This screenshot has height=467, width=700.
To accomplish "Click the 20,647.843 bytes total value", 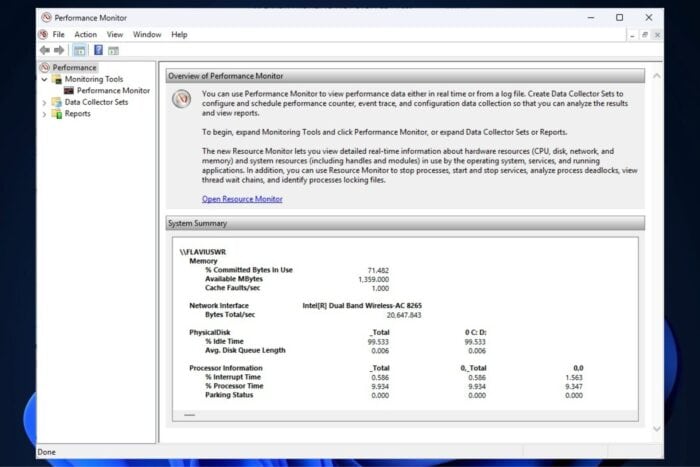I will coord(404,315).
